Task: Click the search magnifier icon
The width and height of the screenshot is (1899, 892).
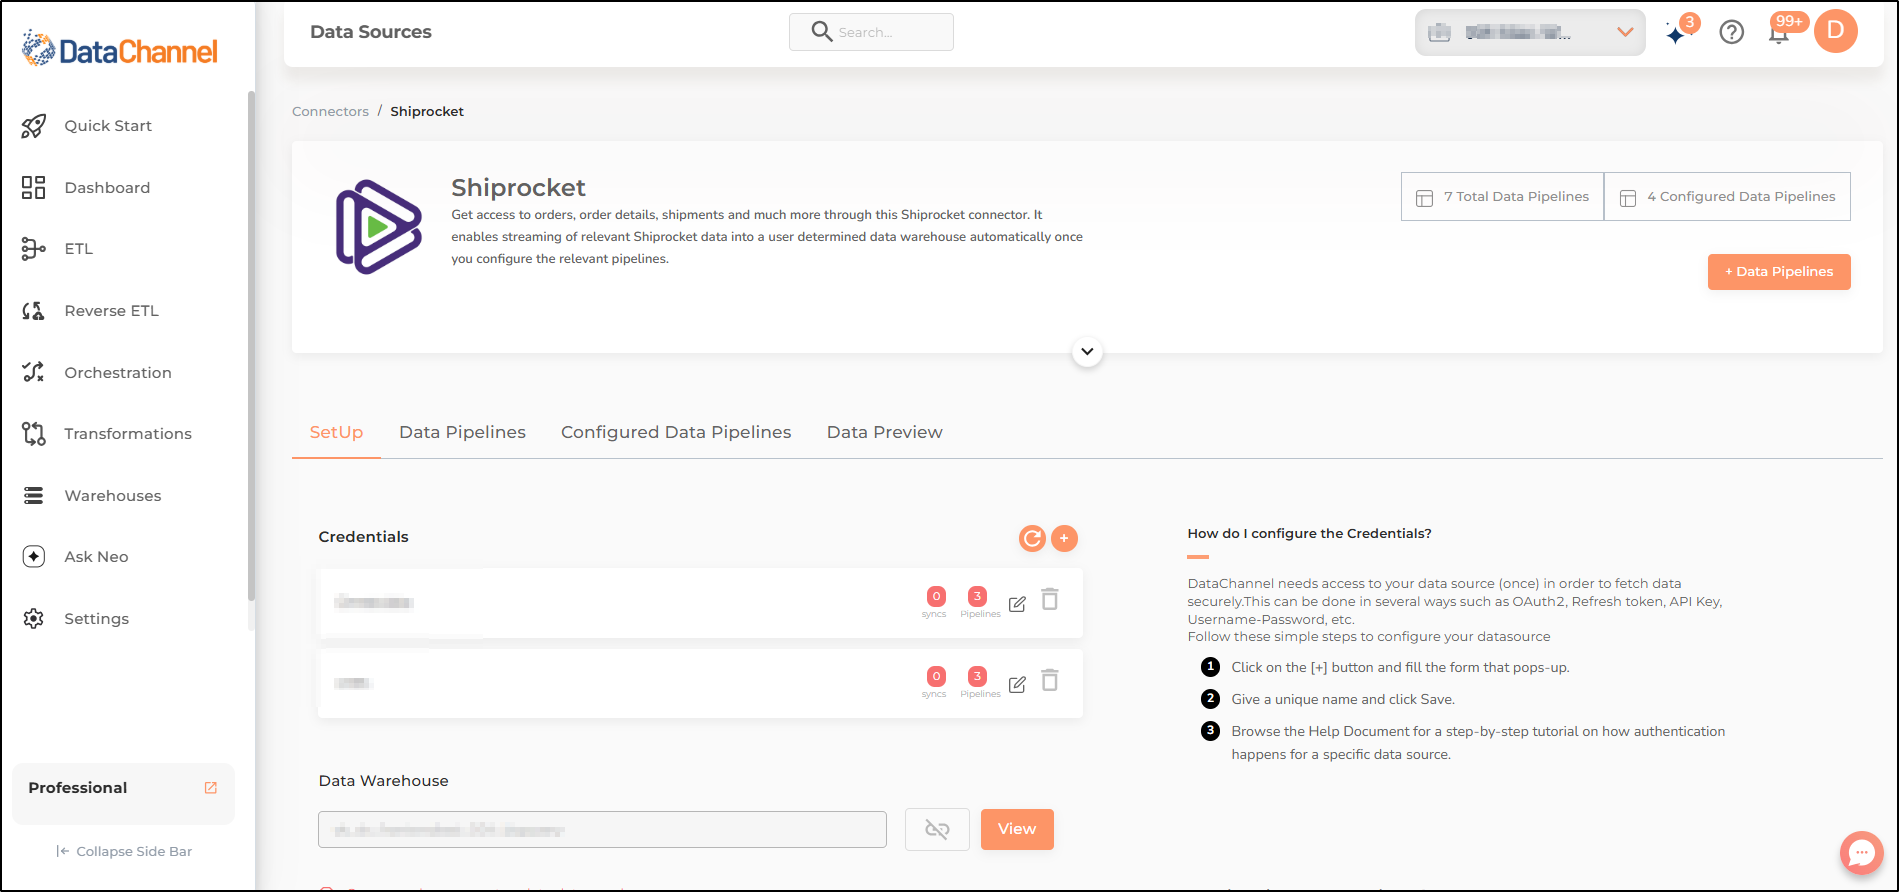Action: click(x=822, y=32)
